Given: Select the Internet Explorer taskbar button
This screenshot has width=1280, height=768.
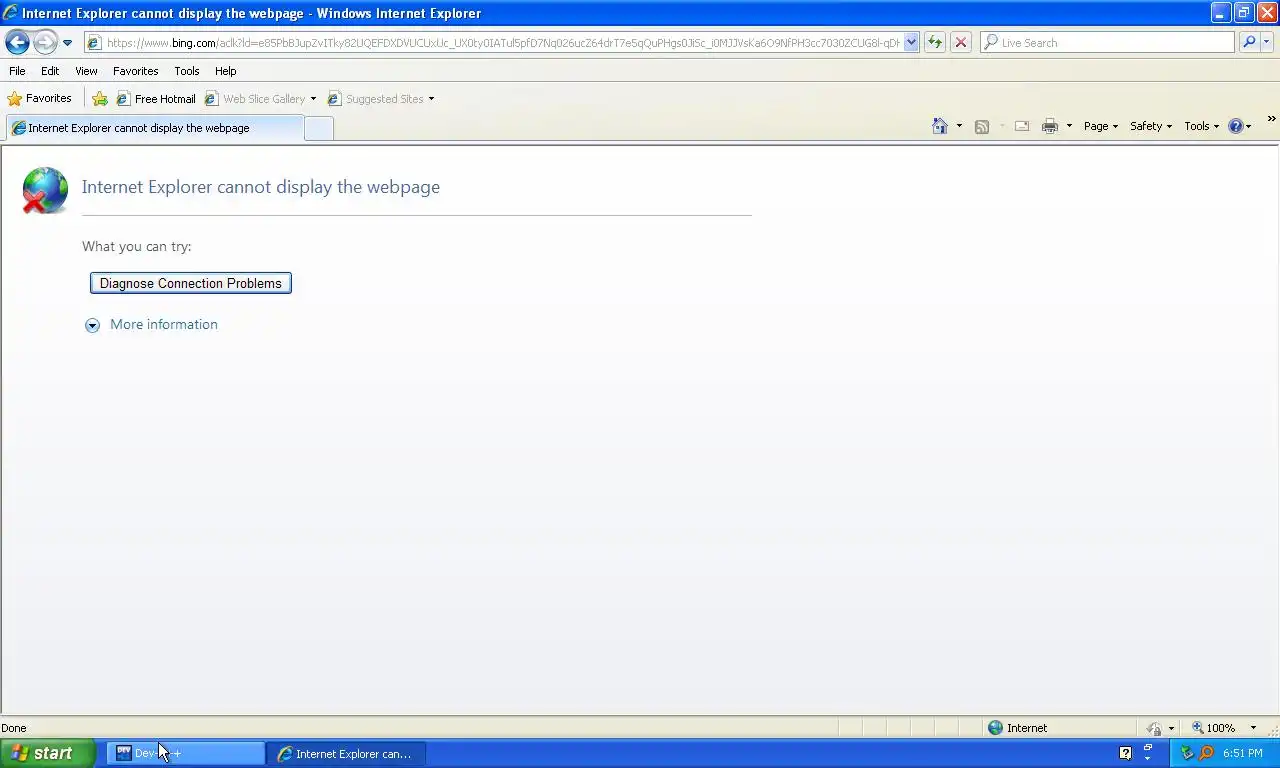Looking at the screenshot, I should (x=347, y=753).
